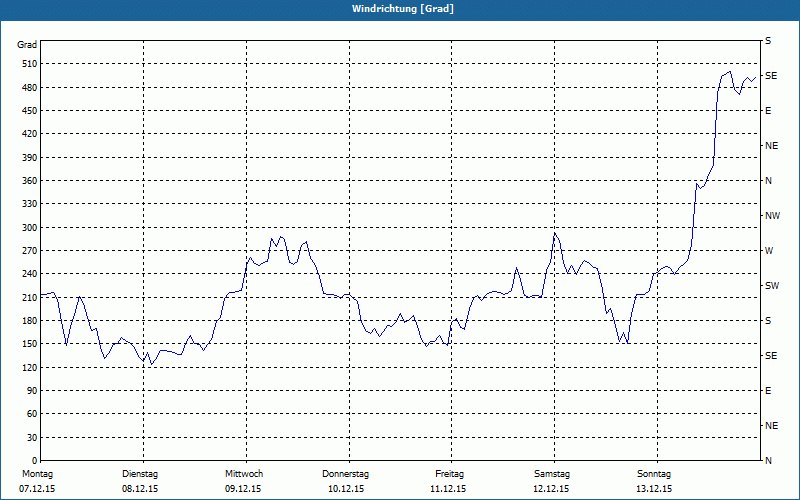Click the date 11.12.15
Viewport: 800px width, 500px height.
(x=448, y=489)
